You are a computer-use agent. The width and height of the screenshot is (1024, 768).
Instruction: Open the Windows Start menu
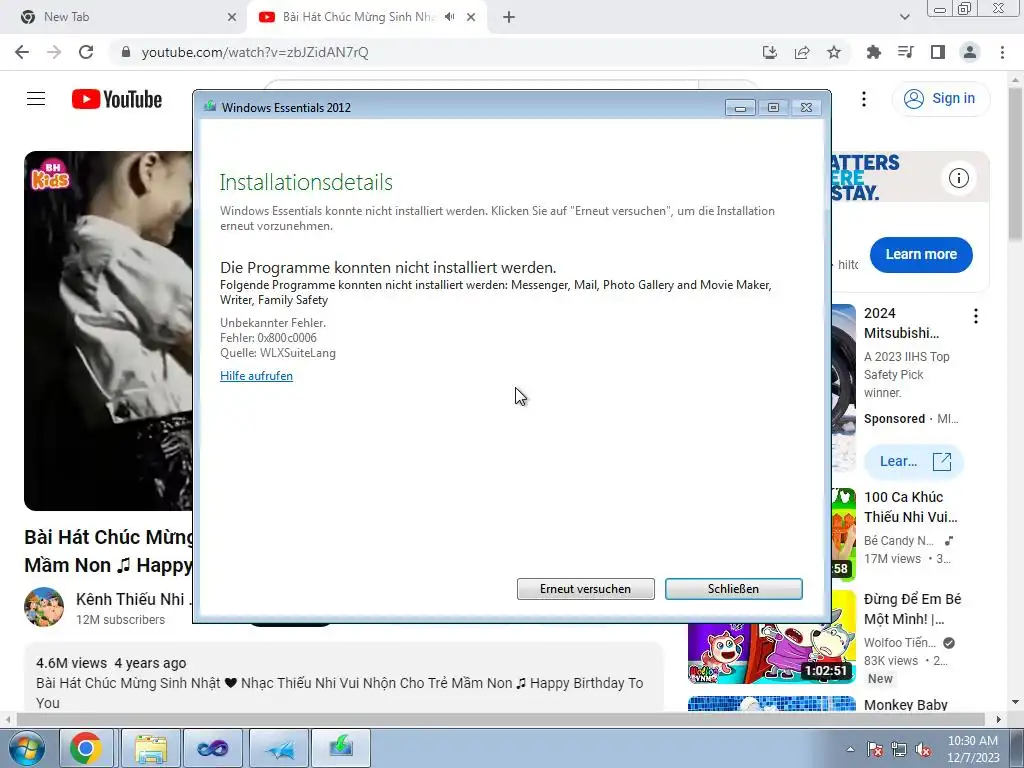pyautogui.click(x=25, y=748)
